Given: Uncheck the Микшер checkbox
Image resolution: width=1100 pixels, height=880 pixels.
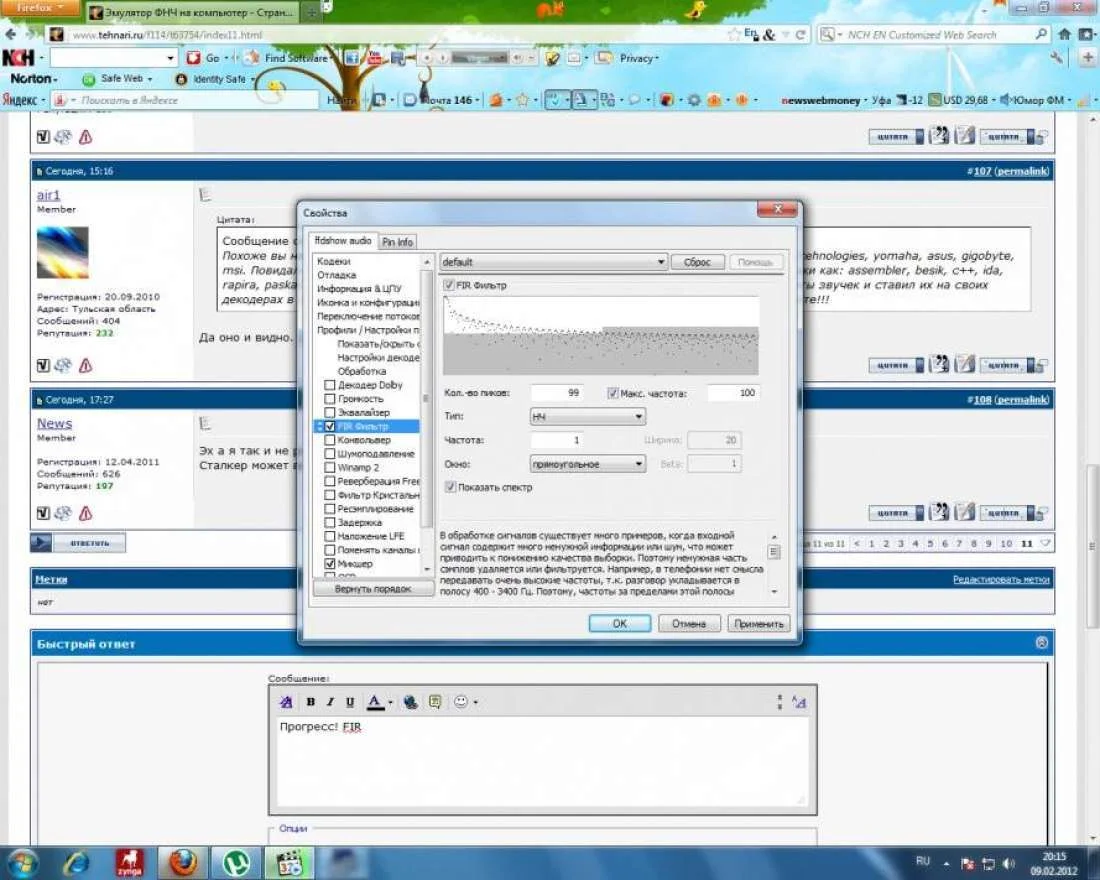Looking at the screenshot, I should click(330, 564).
